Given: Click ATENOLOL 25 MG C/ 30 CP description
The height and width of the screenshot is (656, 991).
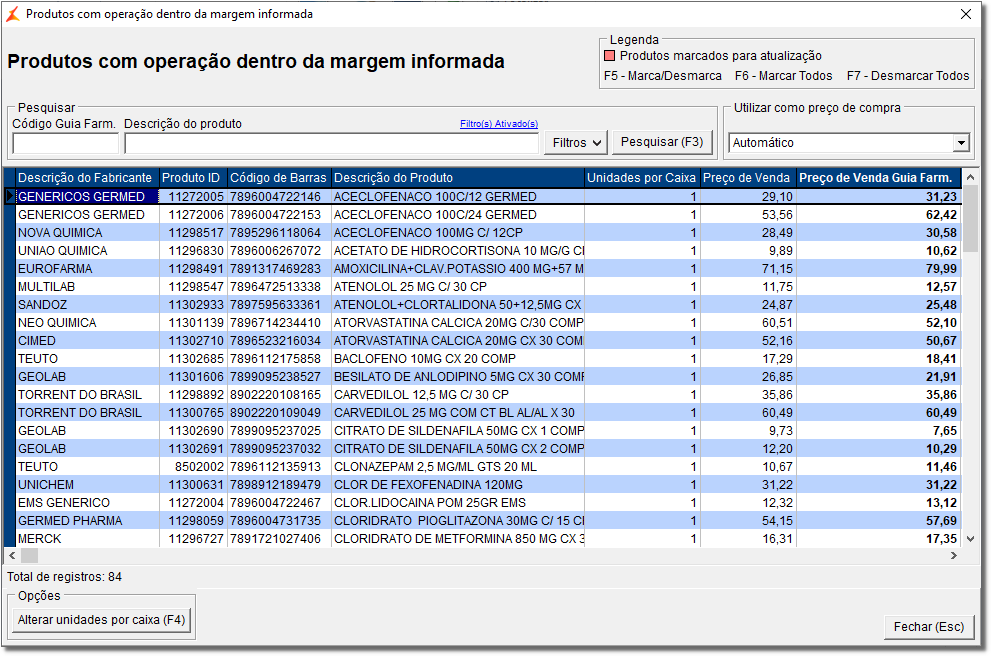Looking at the screenshot, I should (410, 287).
